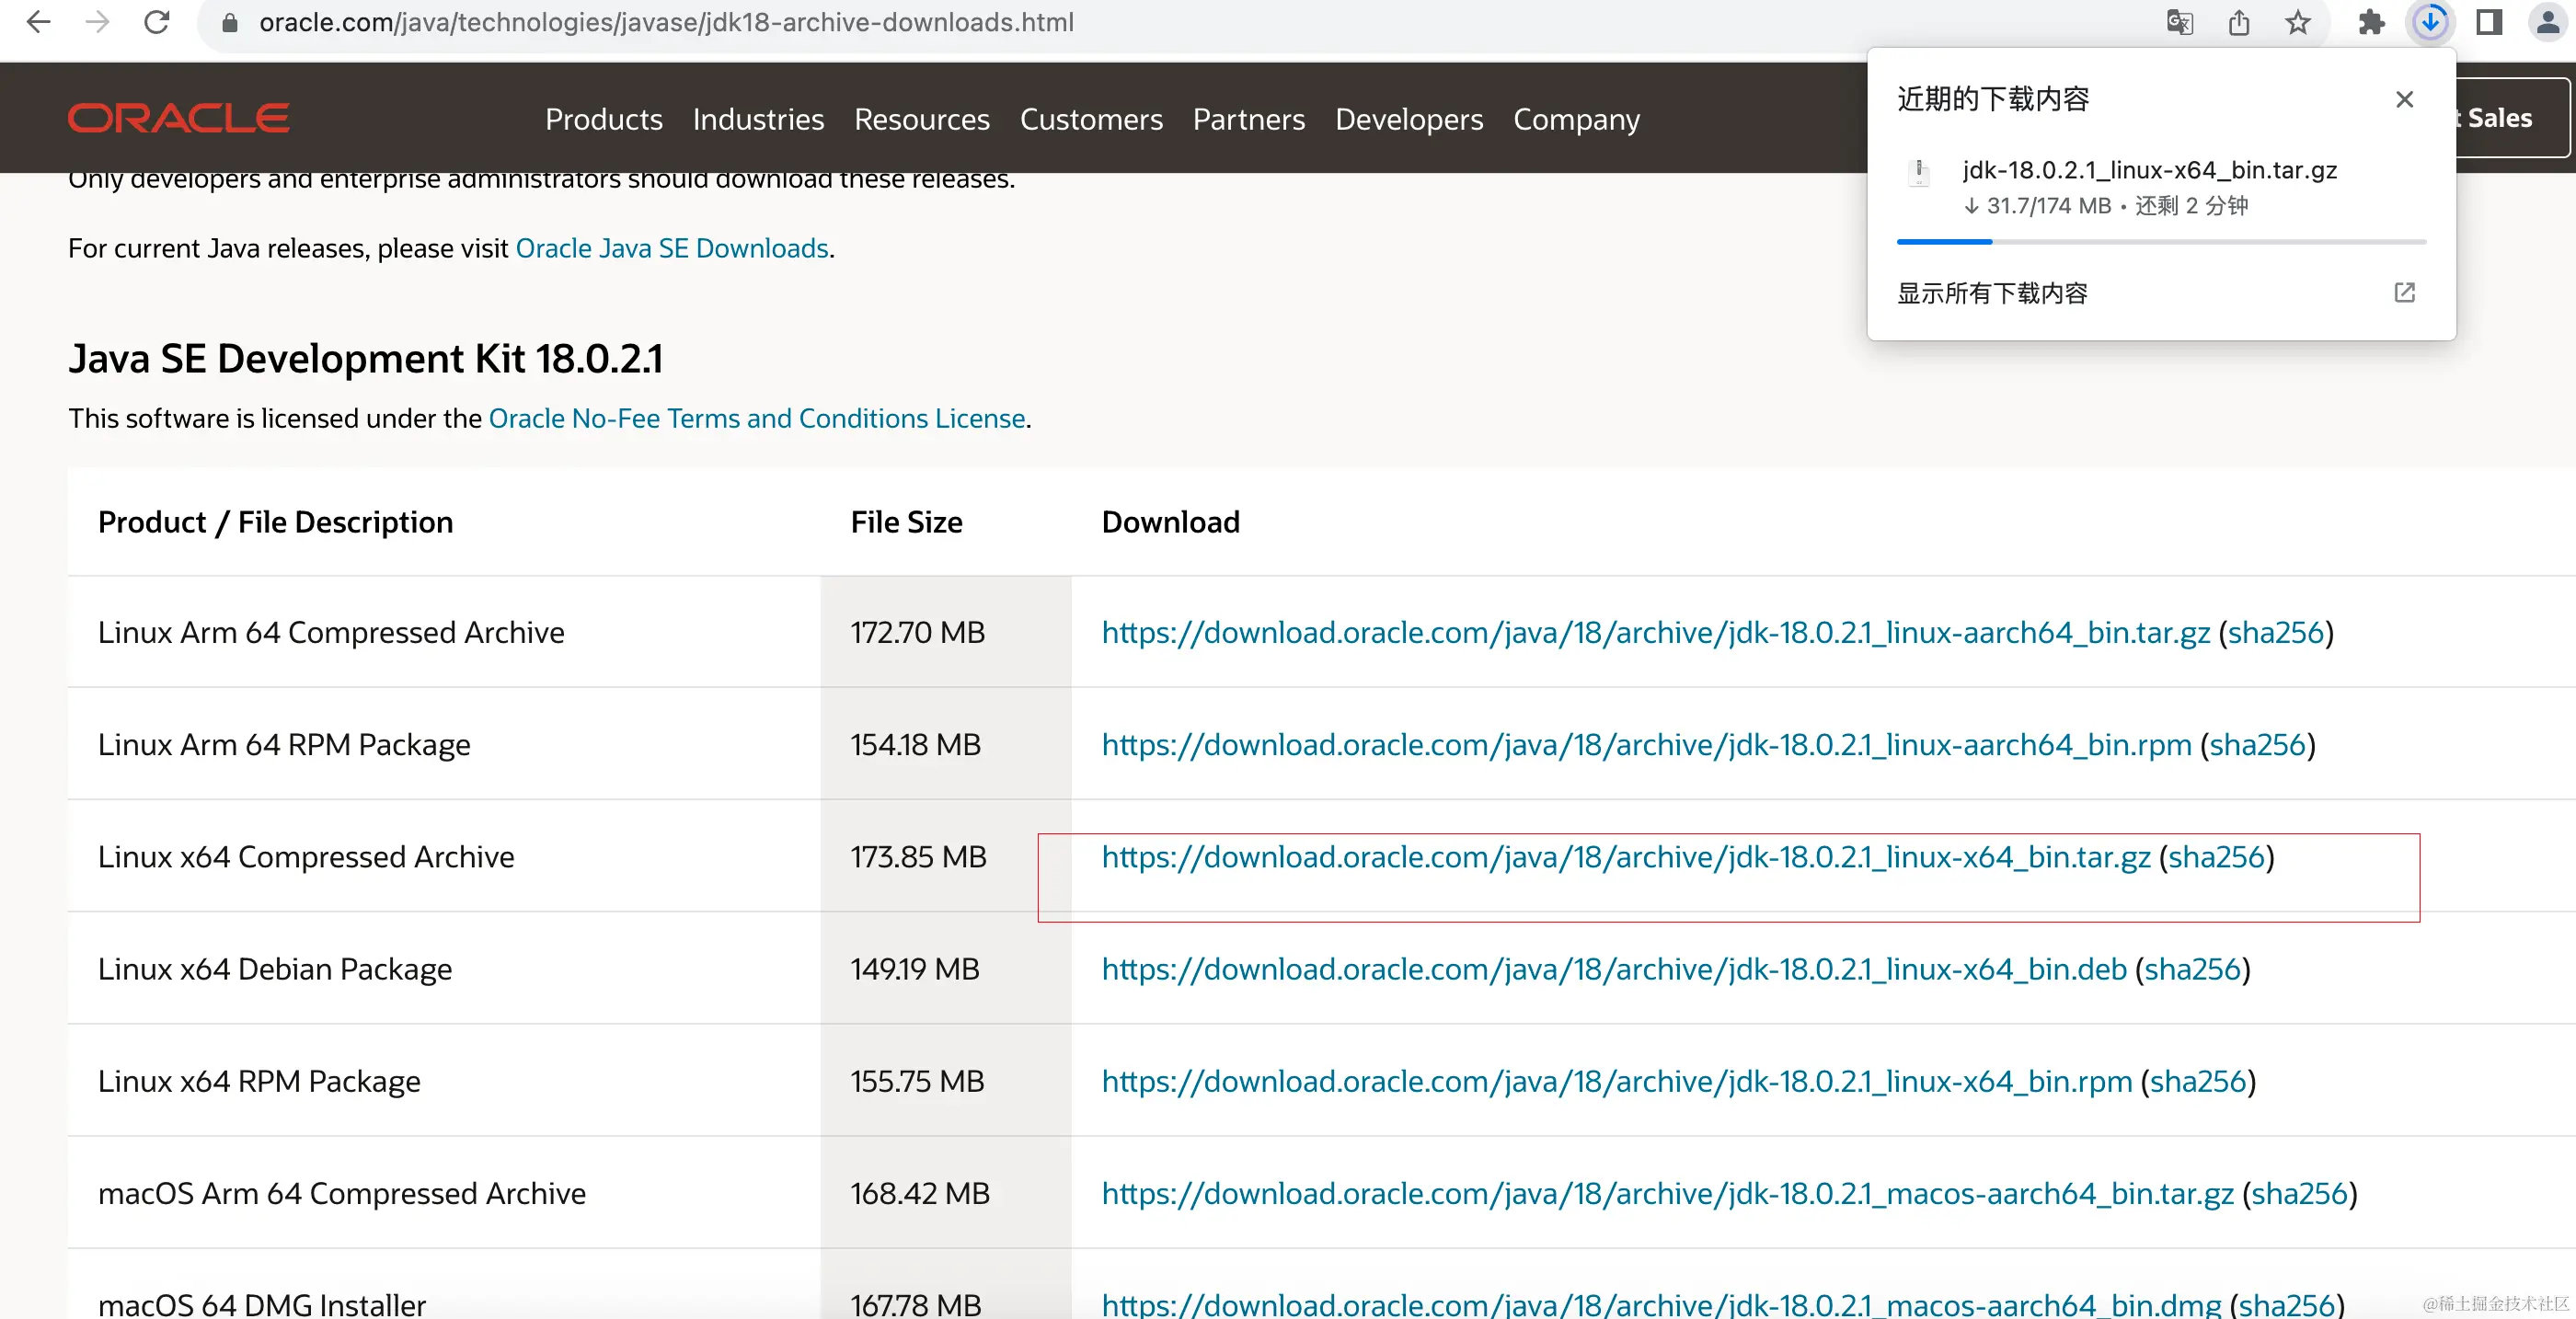Click the Oracle Java SE Downloads link
The height and width of the screenshot is (1319, 2576).
(x=671, y=248)
